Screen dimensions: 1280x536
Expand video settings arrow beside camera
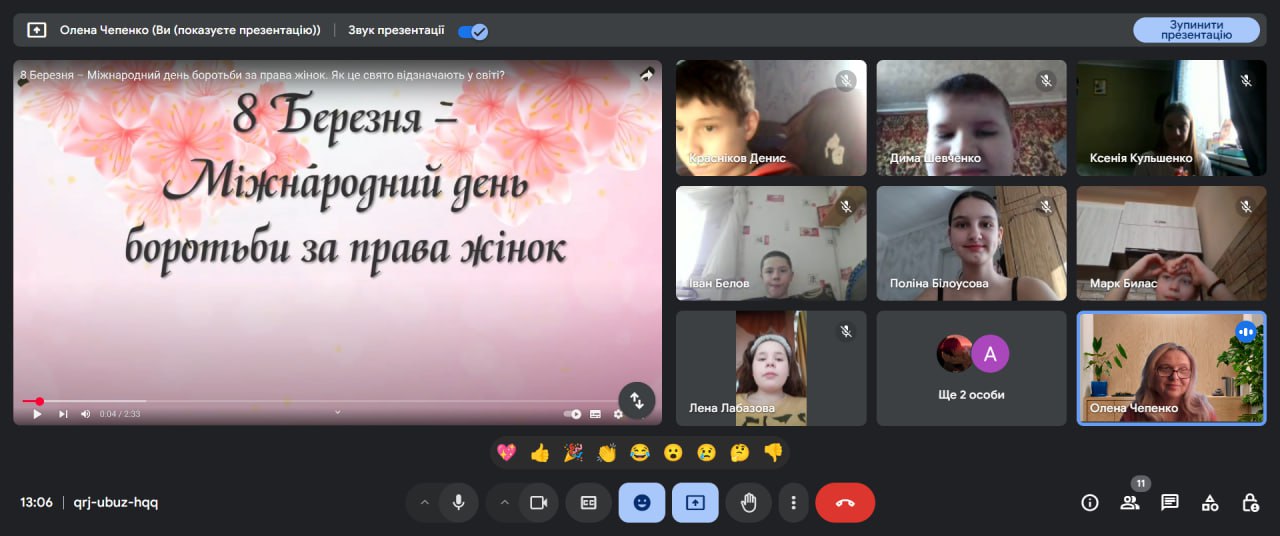(x=504, y=503)
